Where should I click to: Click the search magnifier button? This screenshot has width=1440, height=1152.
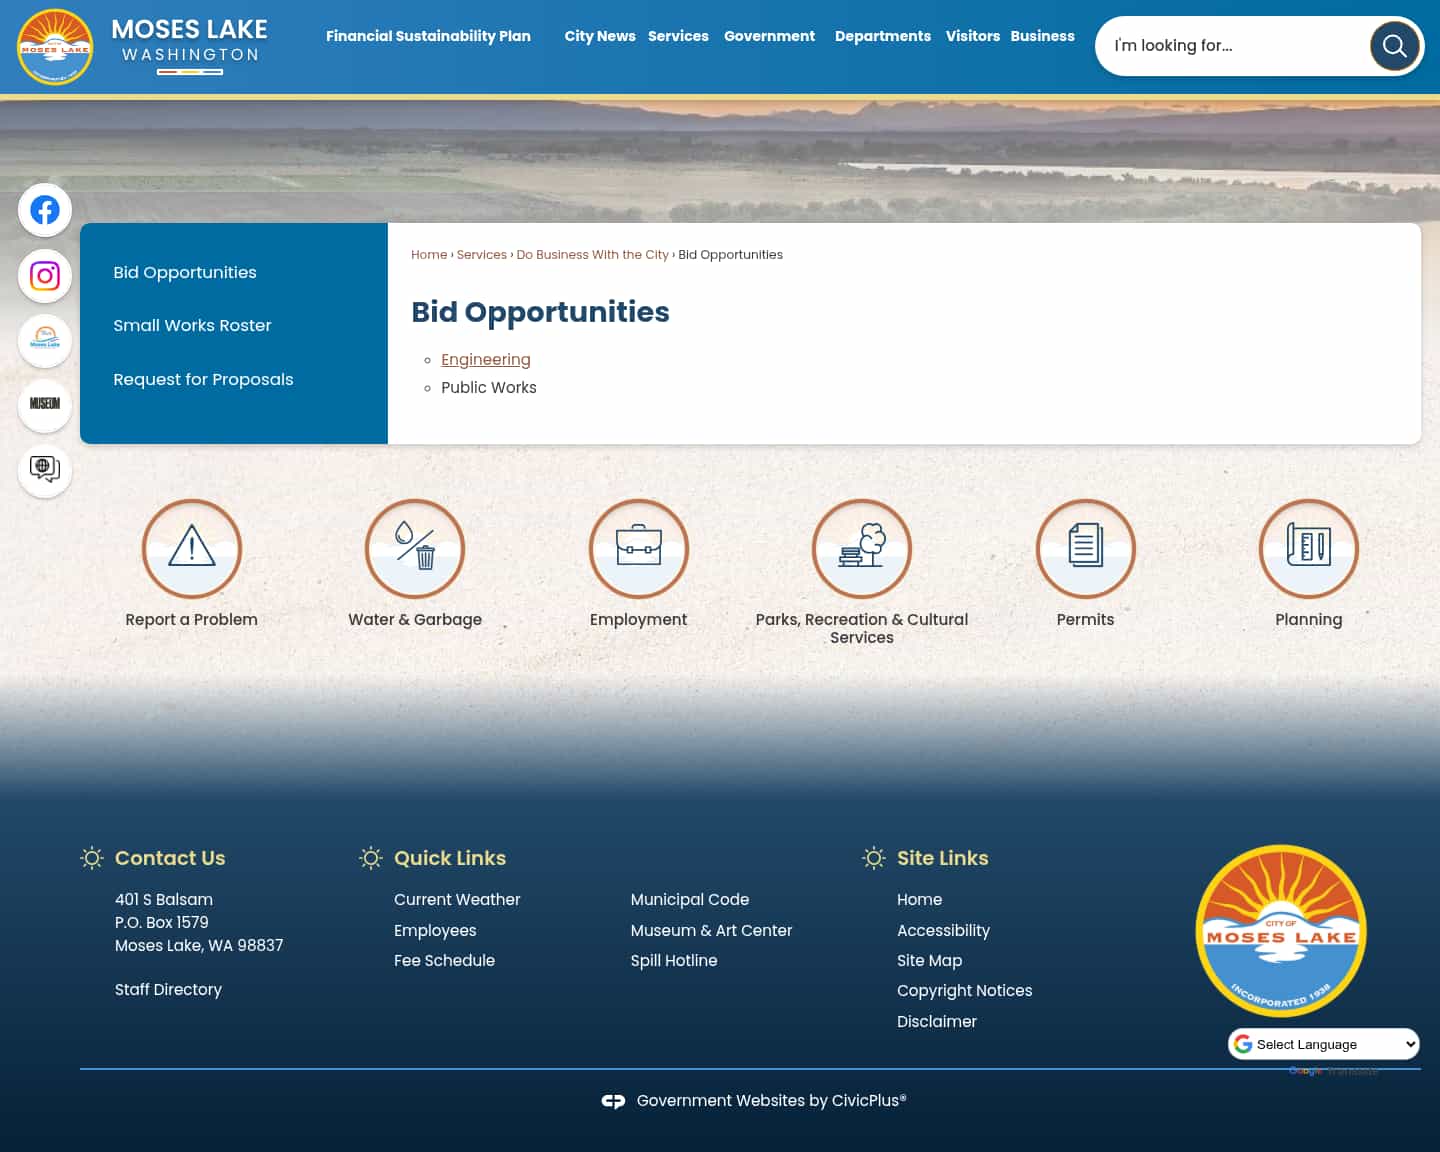point(1394,46)
